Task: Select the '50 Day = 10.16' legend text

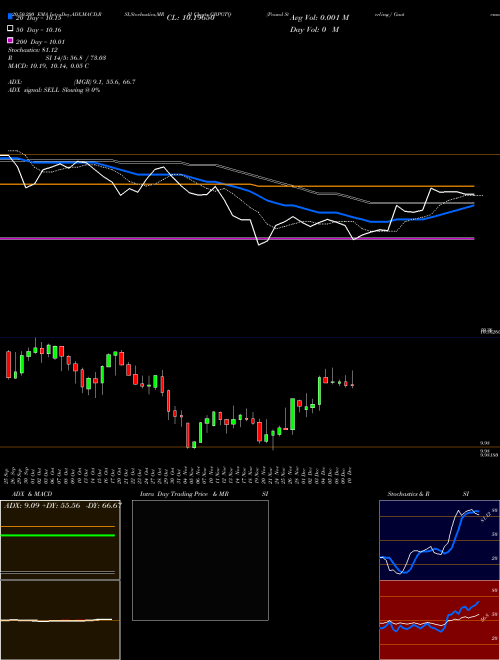Action: 39,30
